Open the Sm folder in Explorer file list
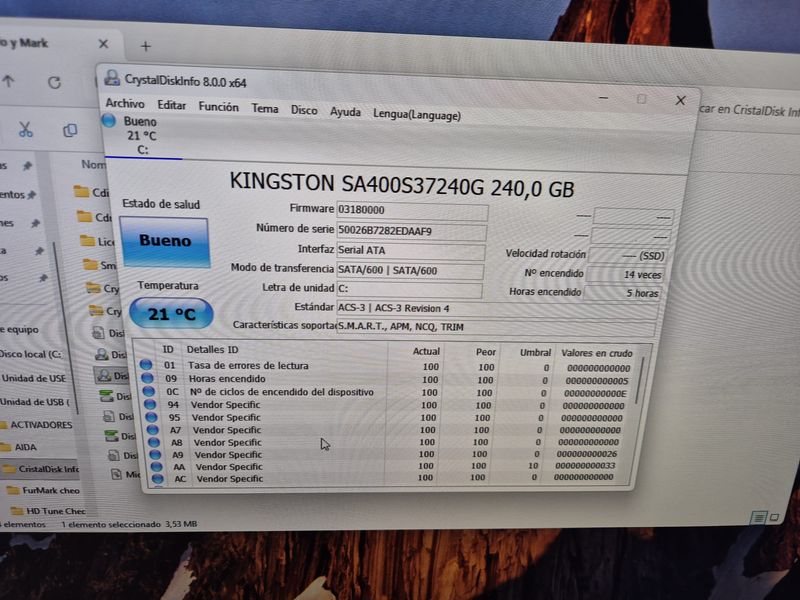 (x=99, y=265)
